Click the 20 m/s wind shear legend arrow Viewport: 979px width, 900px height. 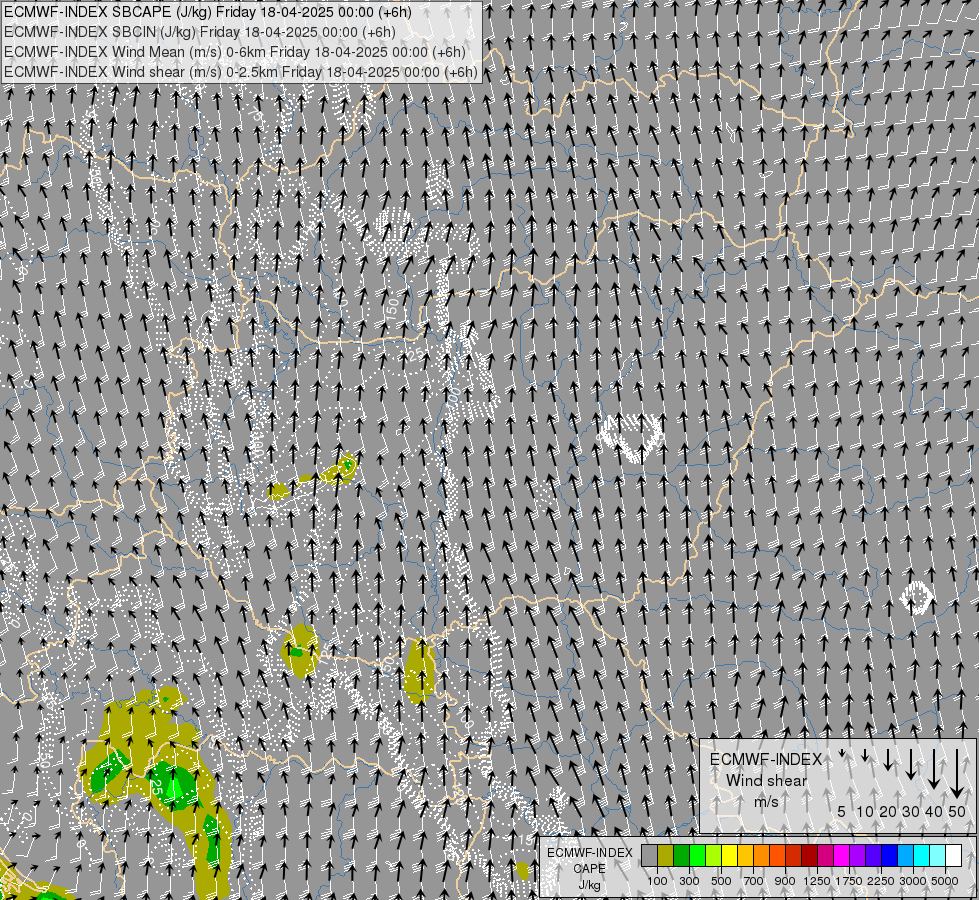tap(888, 759)
